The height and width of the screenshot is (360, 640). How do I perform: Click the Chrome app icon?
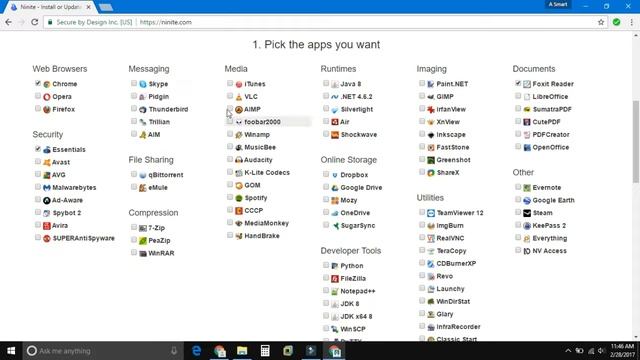pos(47,84)
